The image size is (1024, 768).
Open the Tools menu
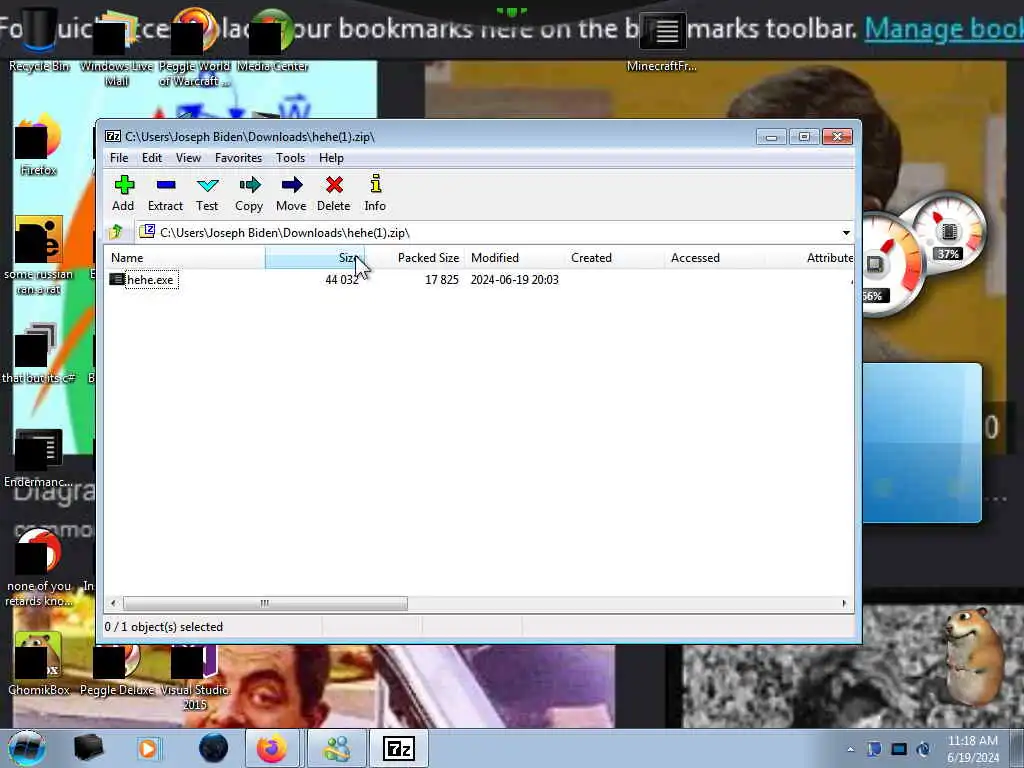(291, 158)
